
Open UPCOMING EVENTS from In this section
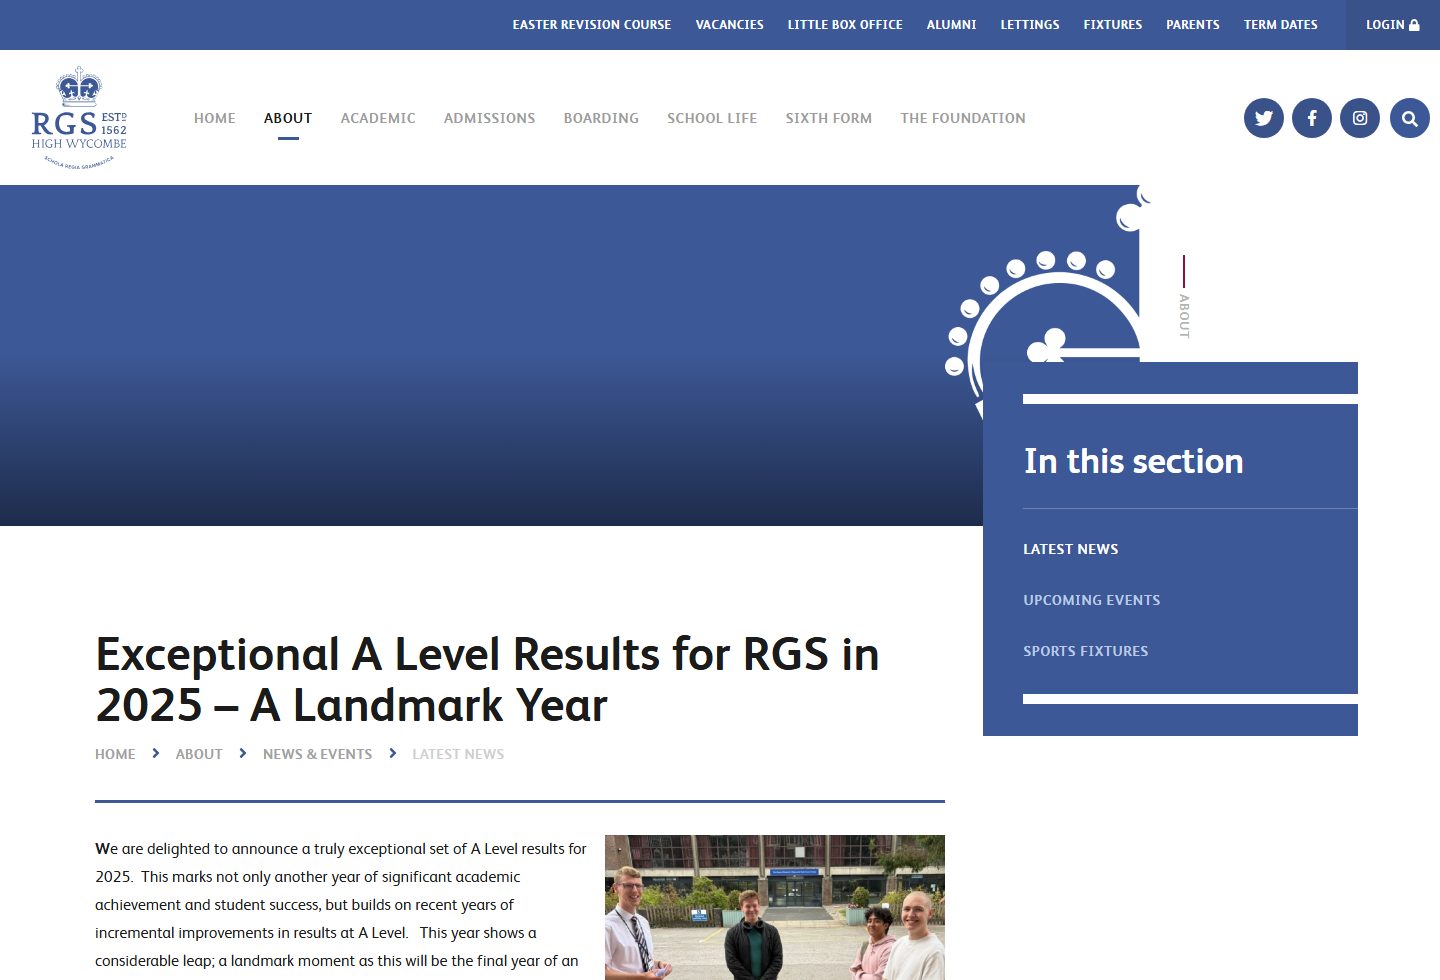pos(1092,599)
